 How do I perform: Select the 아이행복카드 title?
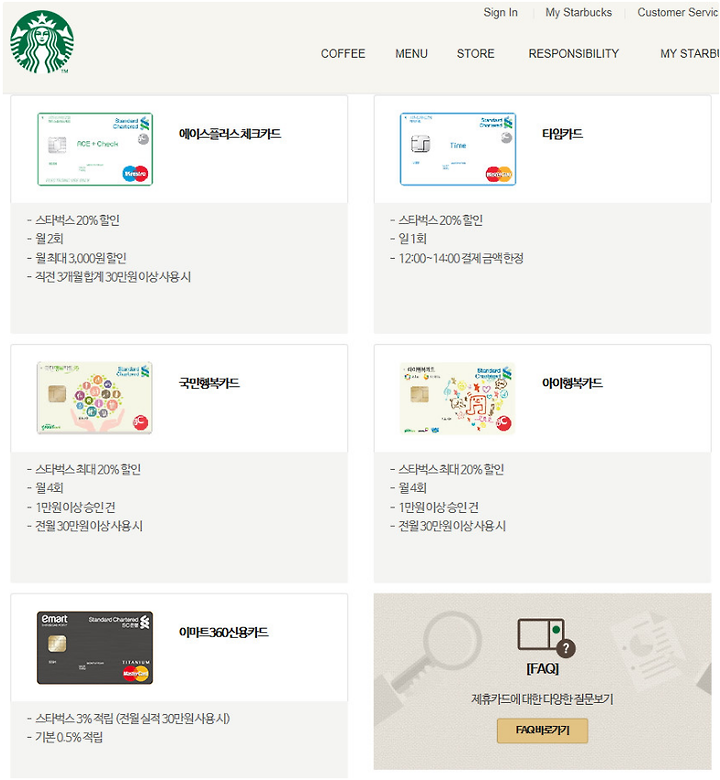[x=572, y=384]
